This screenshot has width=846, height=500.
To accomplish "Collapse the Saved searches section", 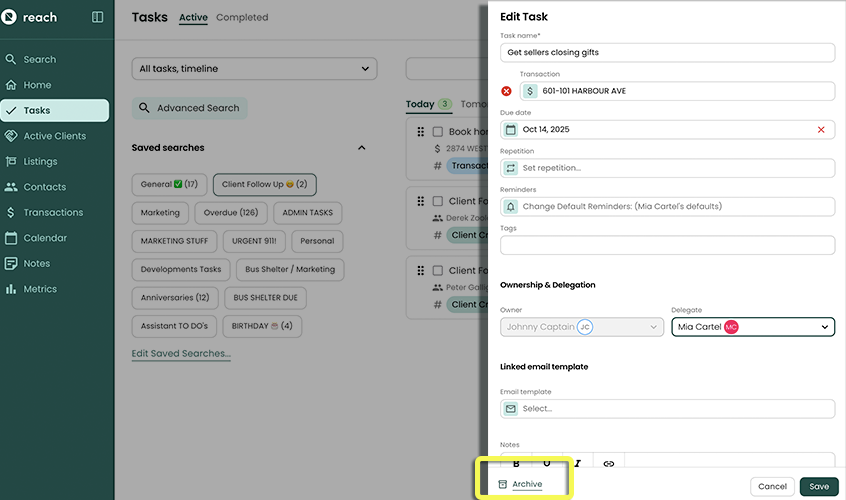I will coord(361,148).
